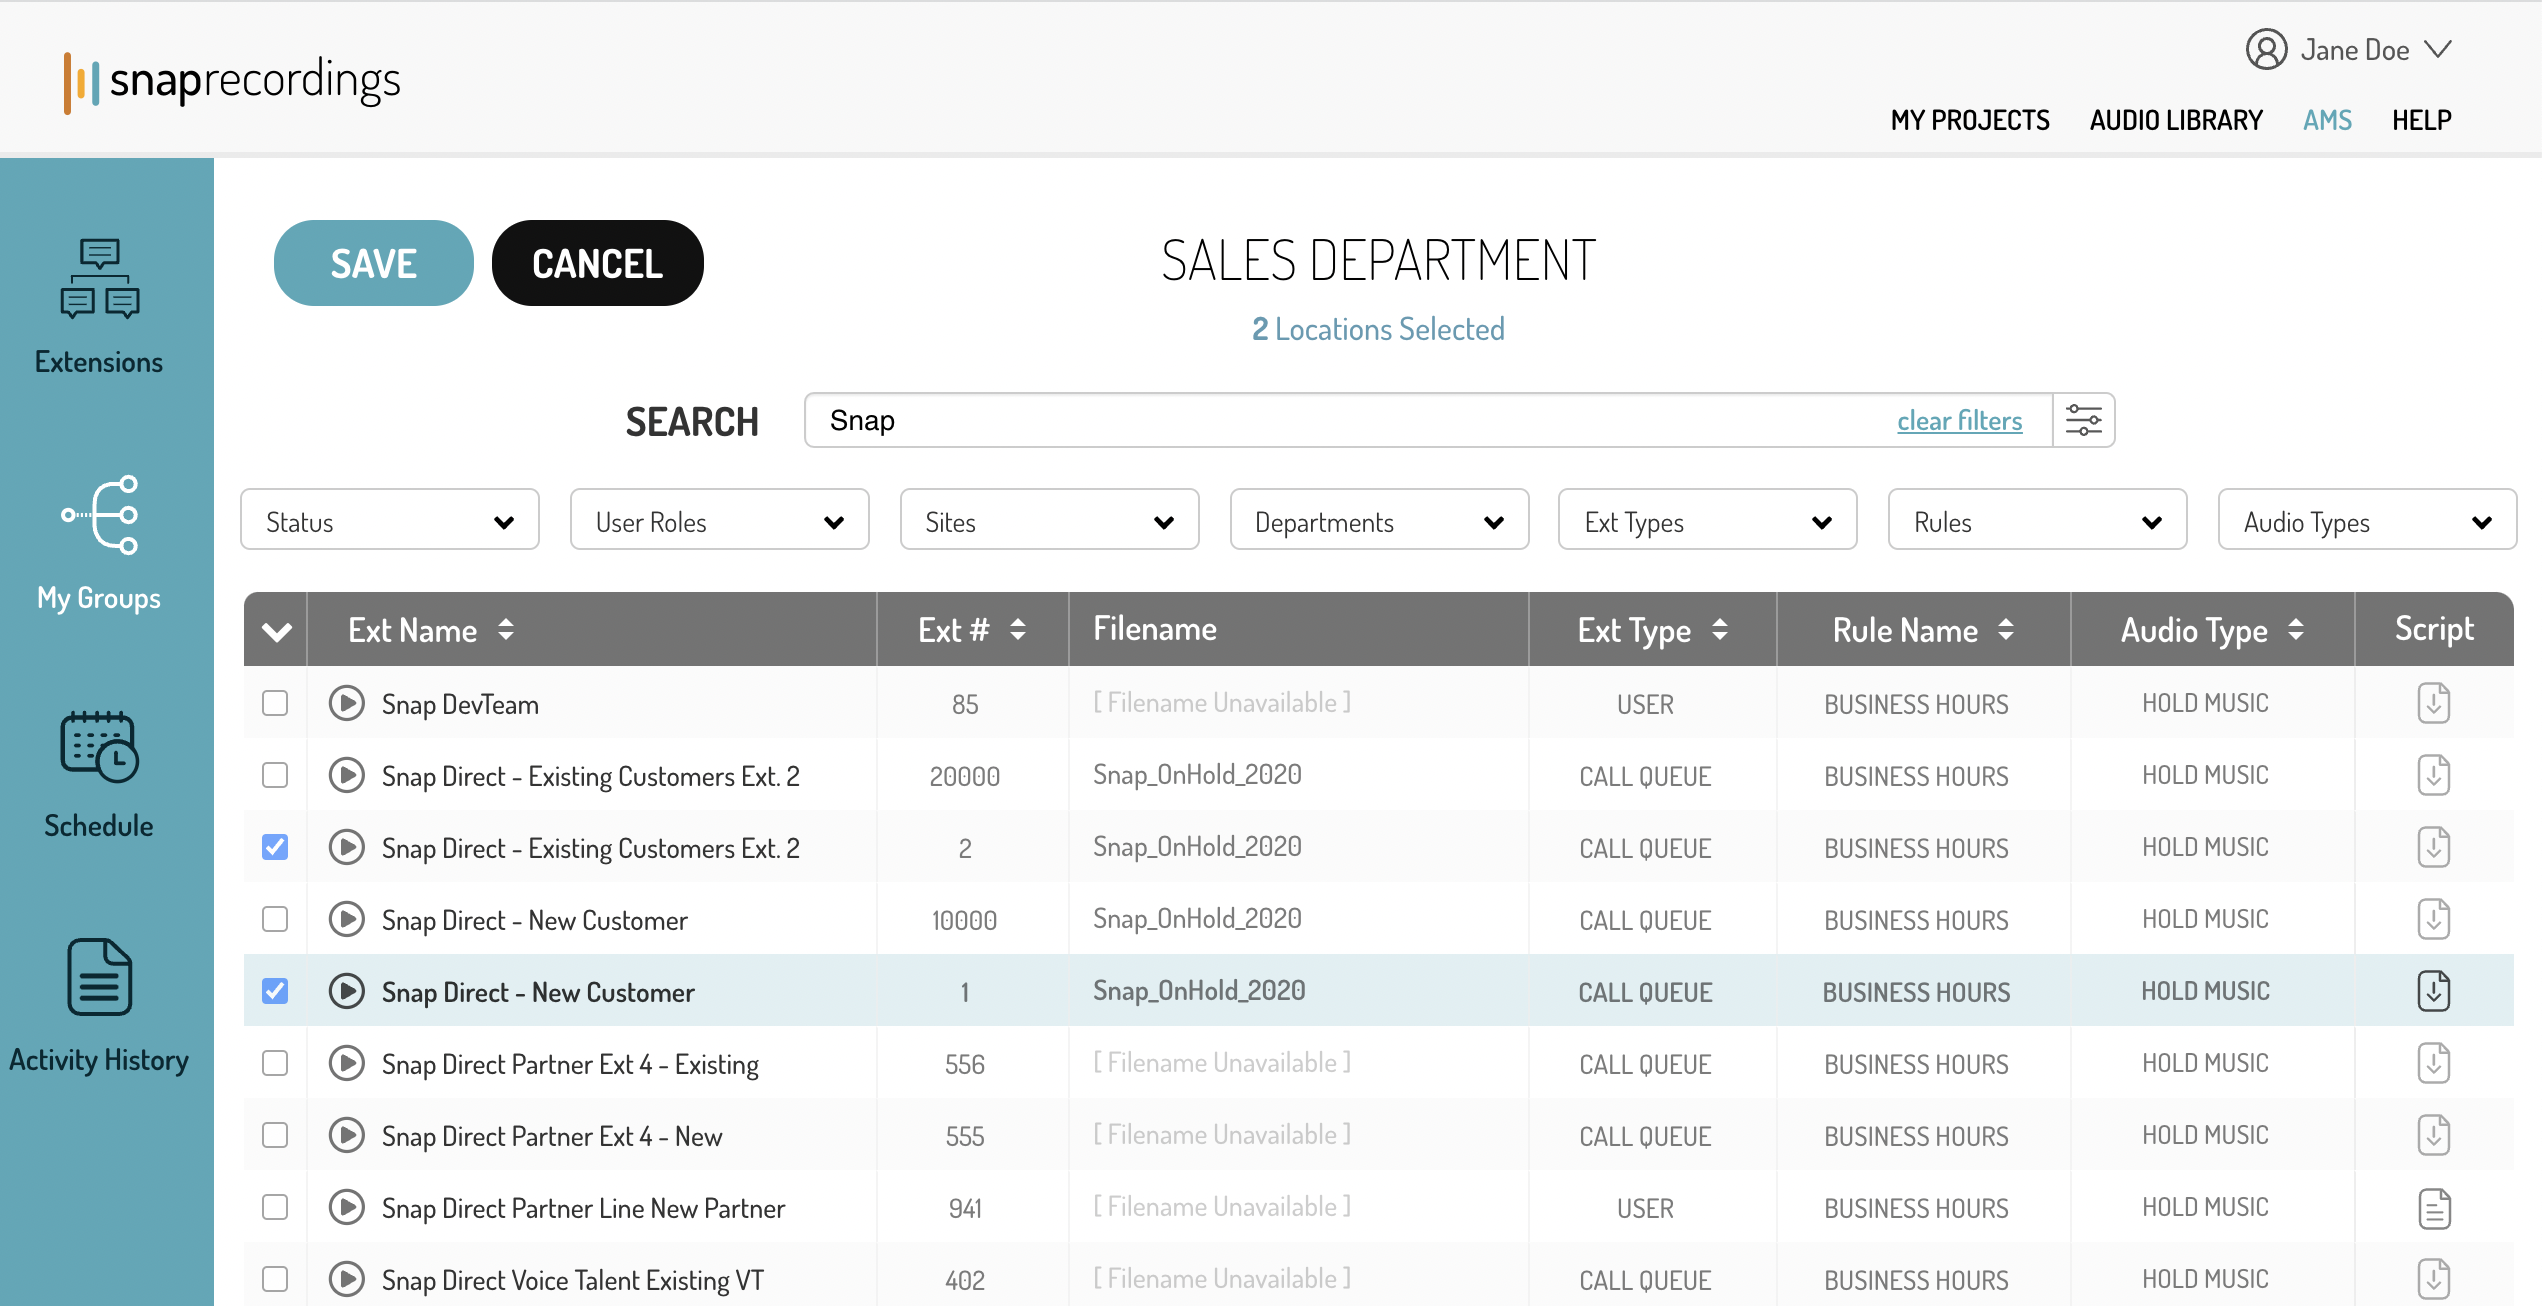Image resolution: width=2542 pixels, height=1306 pixels.
Task: Select the Snap Direct Partner Ext 4 - New checkbox
Action: point(275,1135)
